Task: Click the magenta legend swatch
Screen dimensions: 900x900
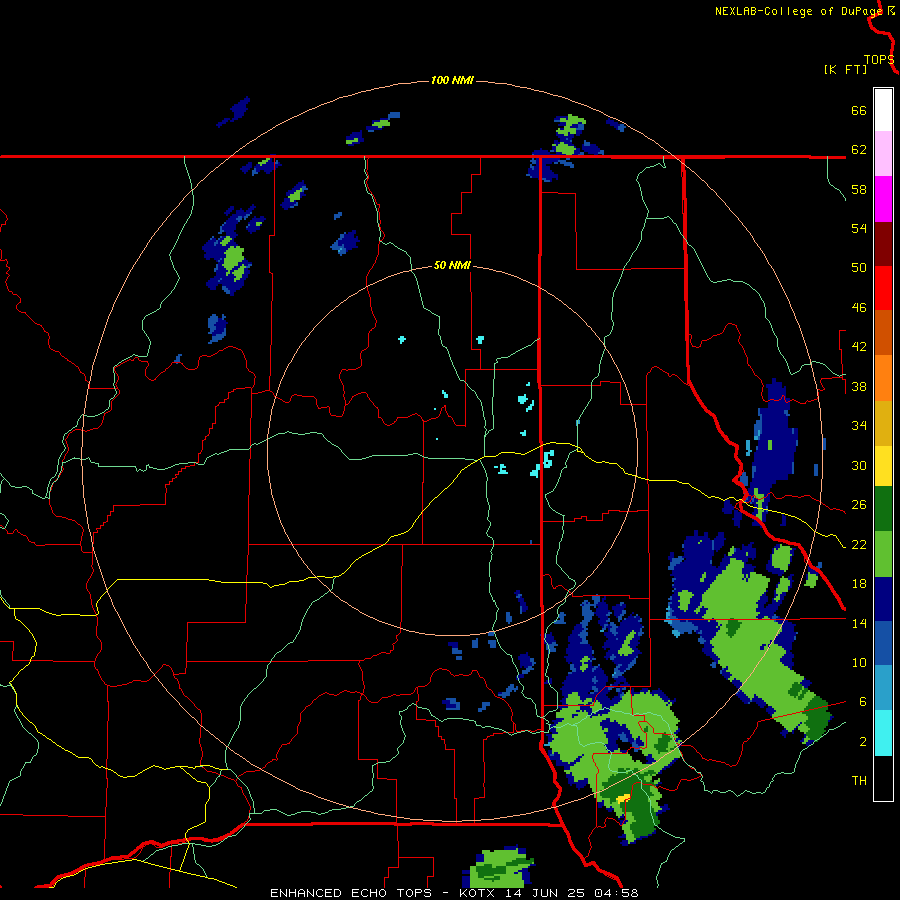Action: click(x=883, y=199)
